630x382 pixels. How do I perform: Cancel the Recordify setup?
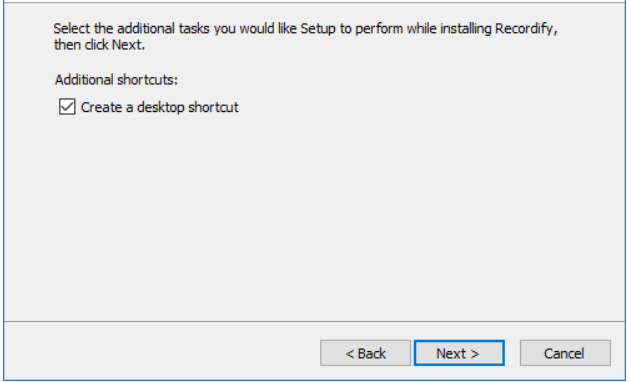pyautogui.click(x=565, y=353)
